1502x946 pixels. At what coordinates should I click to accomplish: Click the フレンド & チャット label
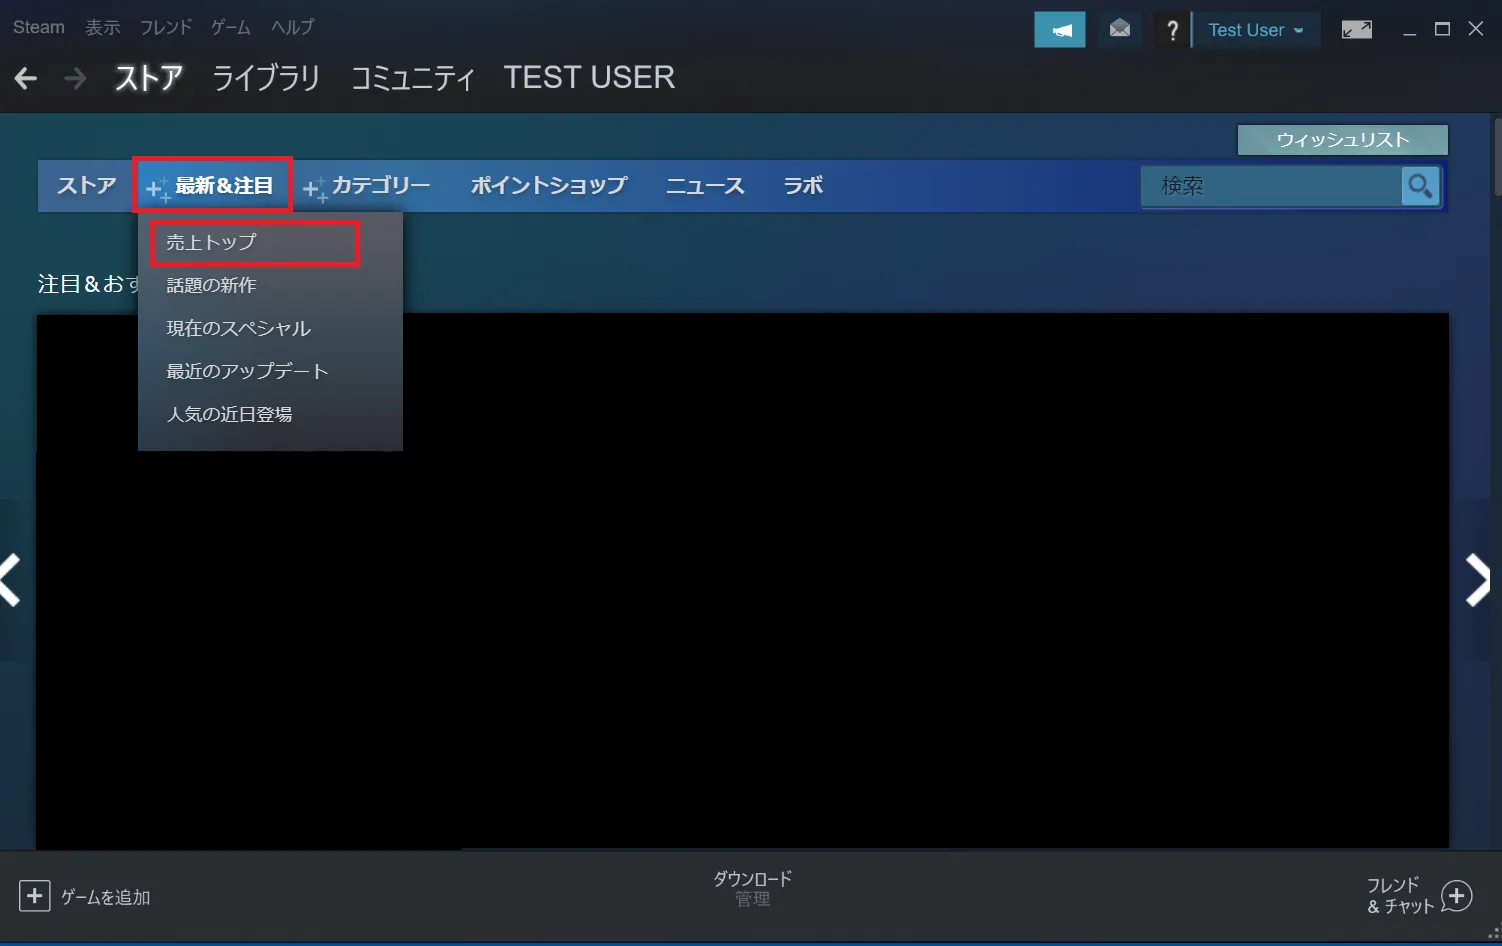[1400, 896]
